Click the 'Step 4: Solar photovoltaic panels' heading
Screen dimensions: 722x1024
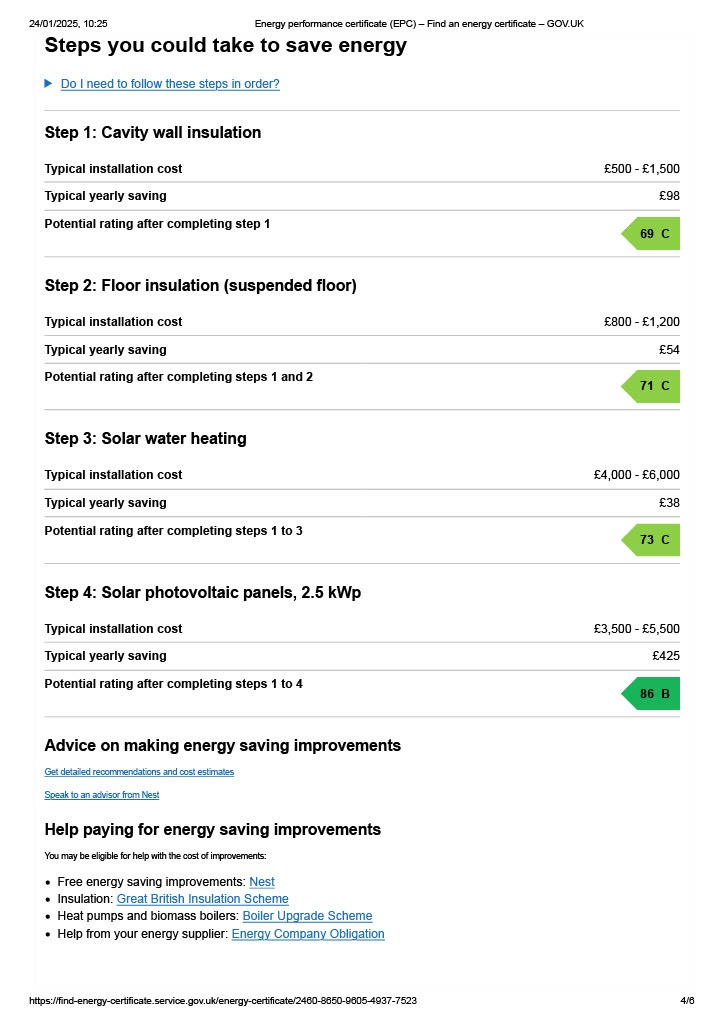click(x=203, y=593)
